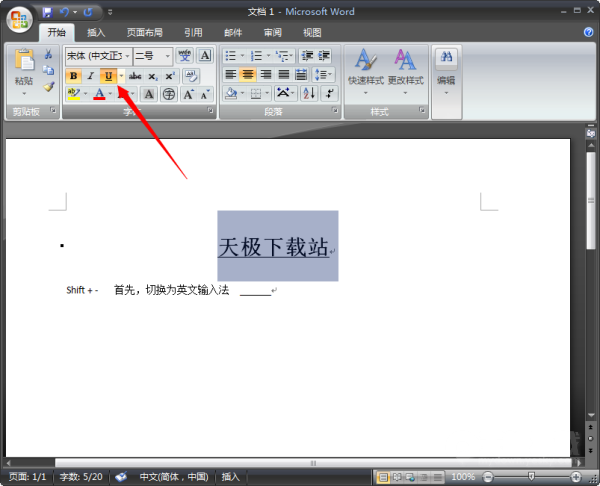
Task: Click word count 字数: 5/20
Action: [x=81, y=477]
